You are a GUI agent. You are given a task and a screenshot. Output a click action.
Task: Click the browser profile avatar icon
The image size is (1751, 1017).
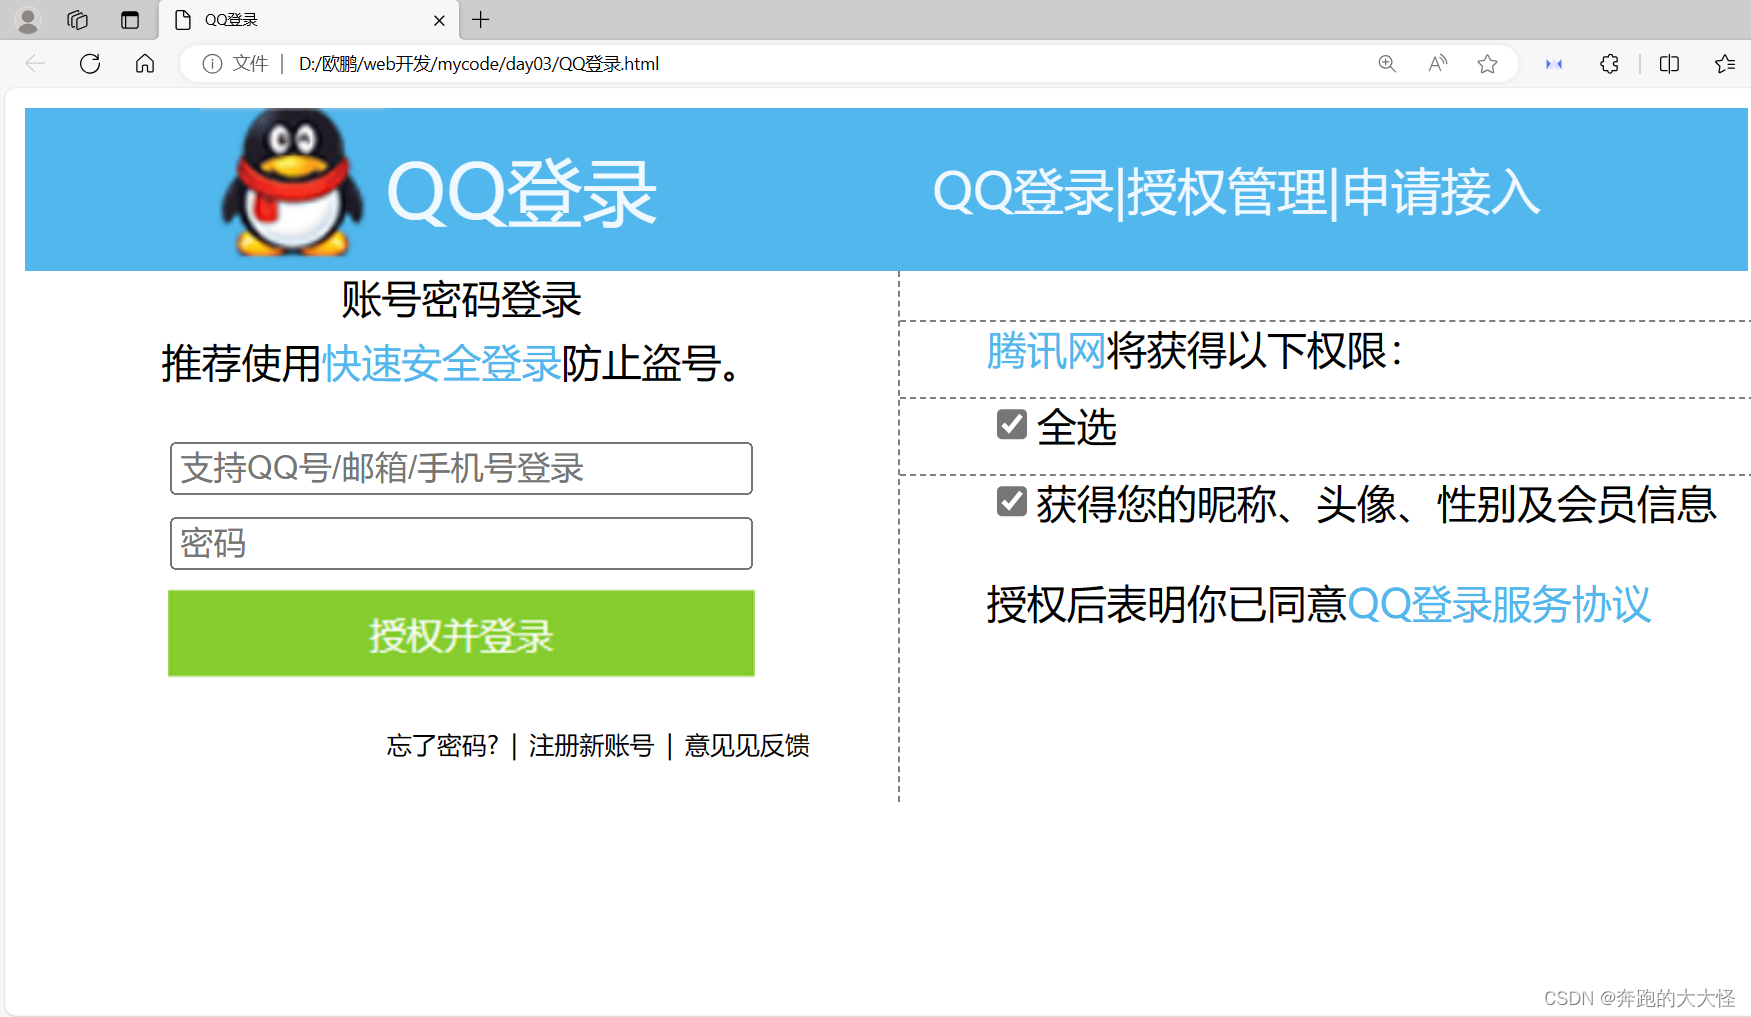[28, 20]
